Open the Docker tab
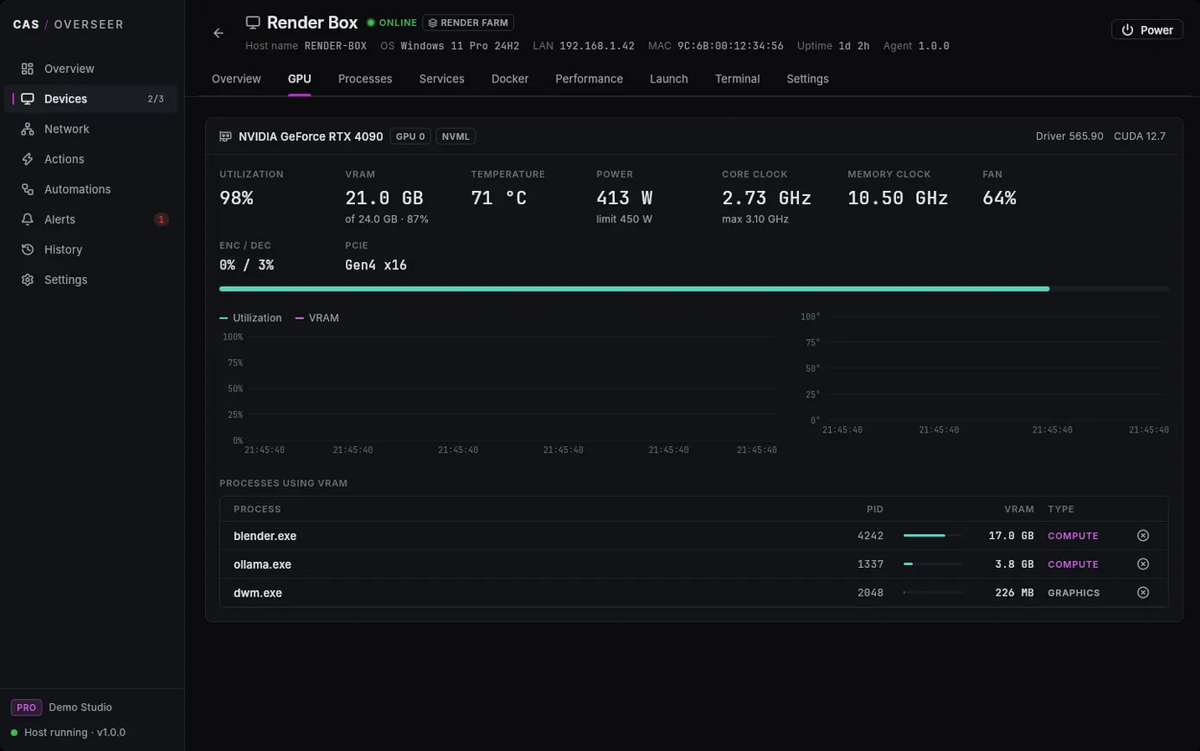1200x751 pixels. (x=510, y=79)
